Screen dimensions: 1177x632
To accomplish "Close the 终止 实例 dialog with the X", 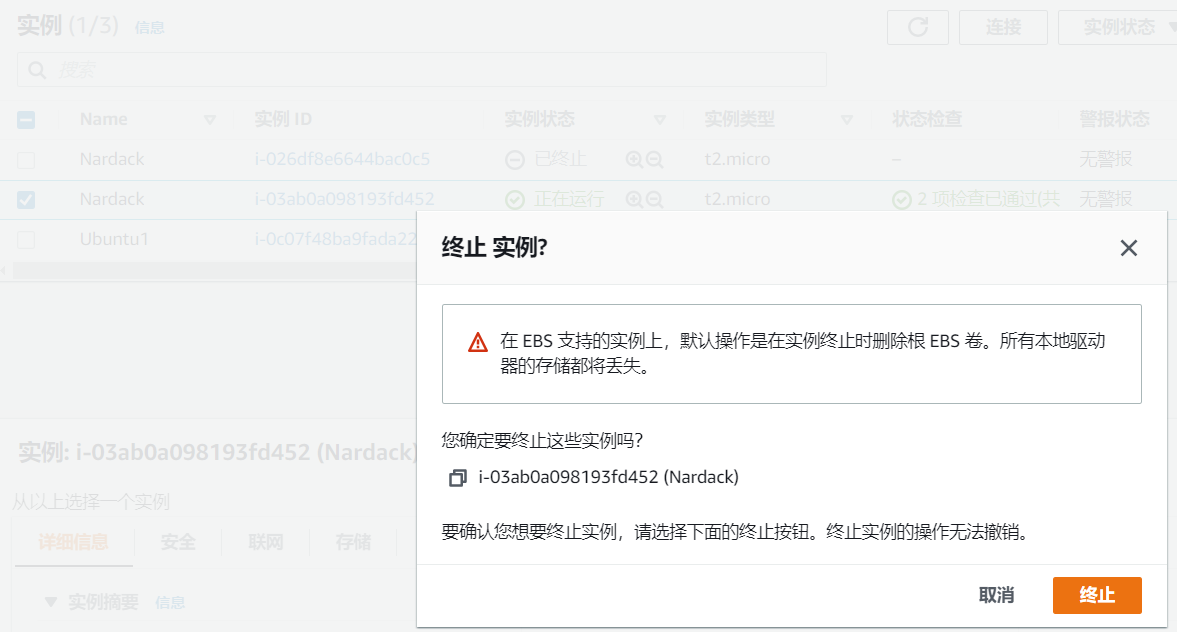I will click(1129, 247).
